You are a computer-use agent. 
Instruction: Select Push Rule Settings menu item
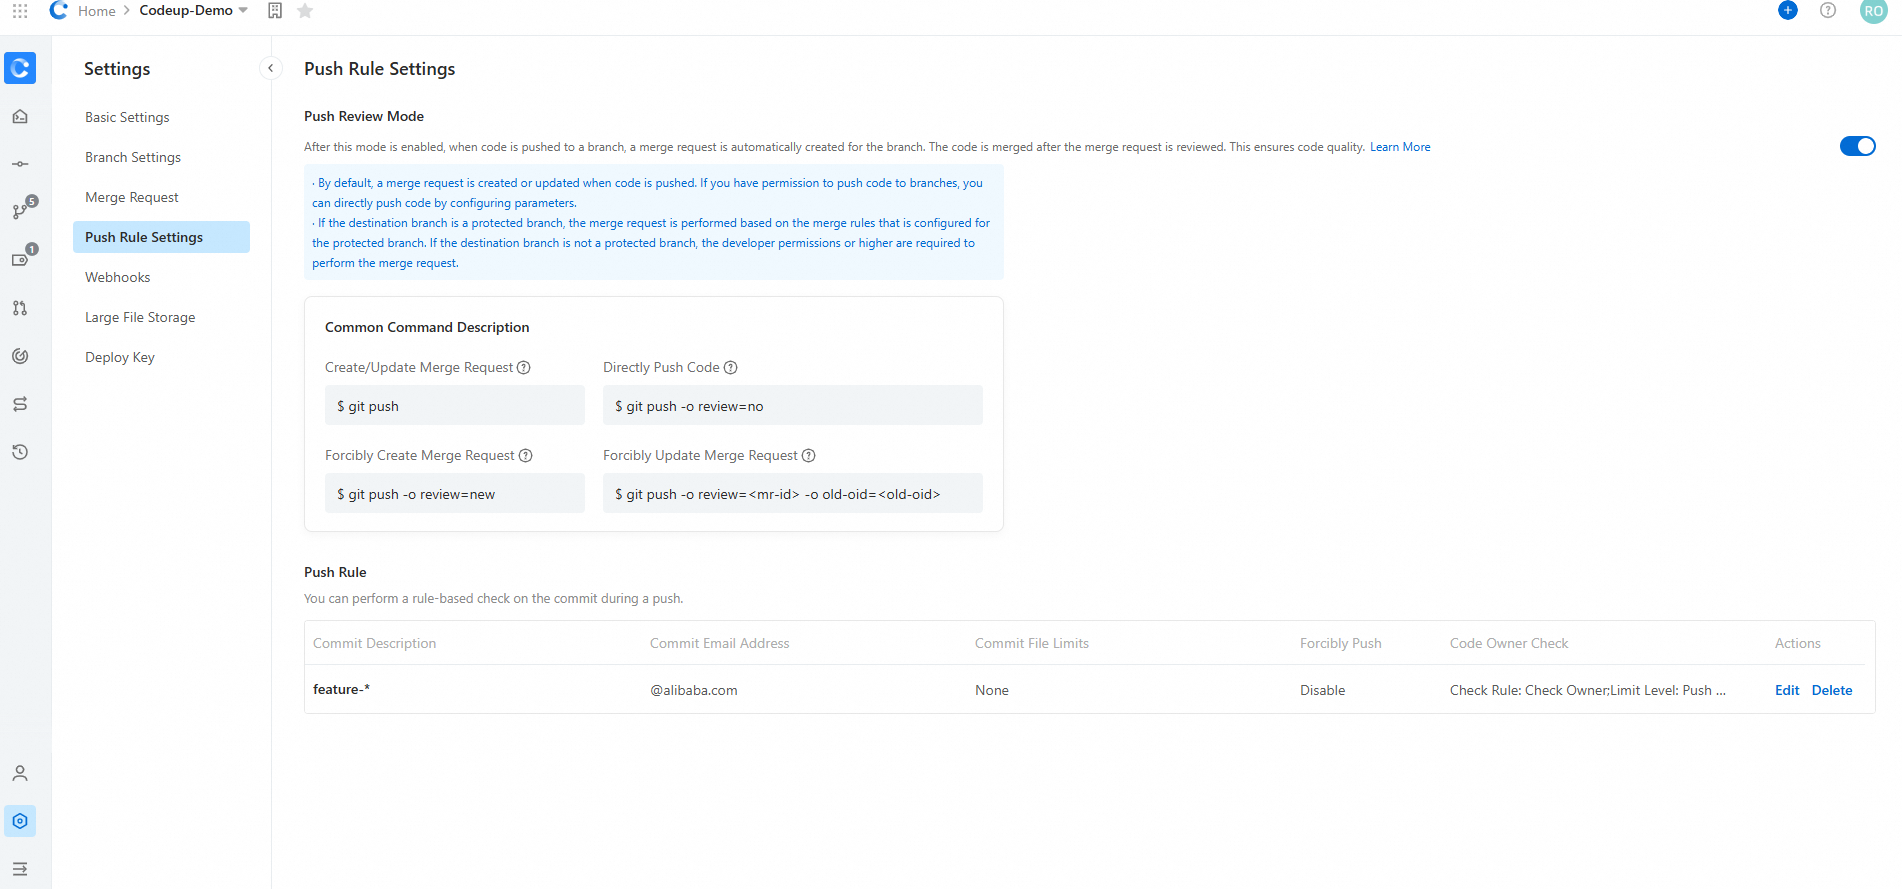pos(161,237)
